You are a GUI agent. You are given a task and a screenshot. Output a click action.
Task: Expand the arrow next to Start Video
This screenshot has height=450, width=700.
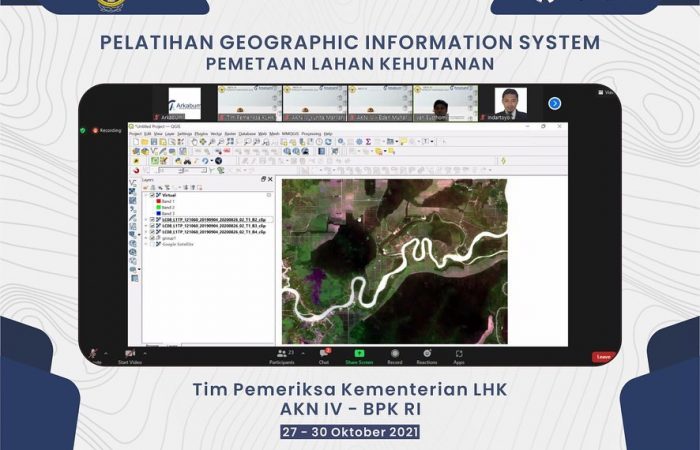pos(146,354)
